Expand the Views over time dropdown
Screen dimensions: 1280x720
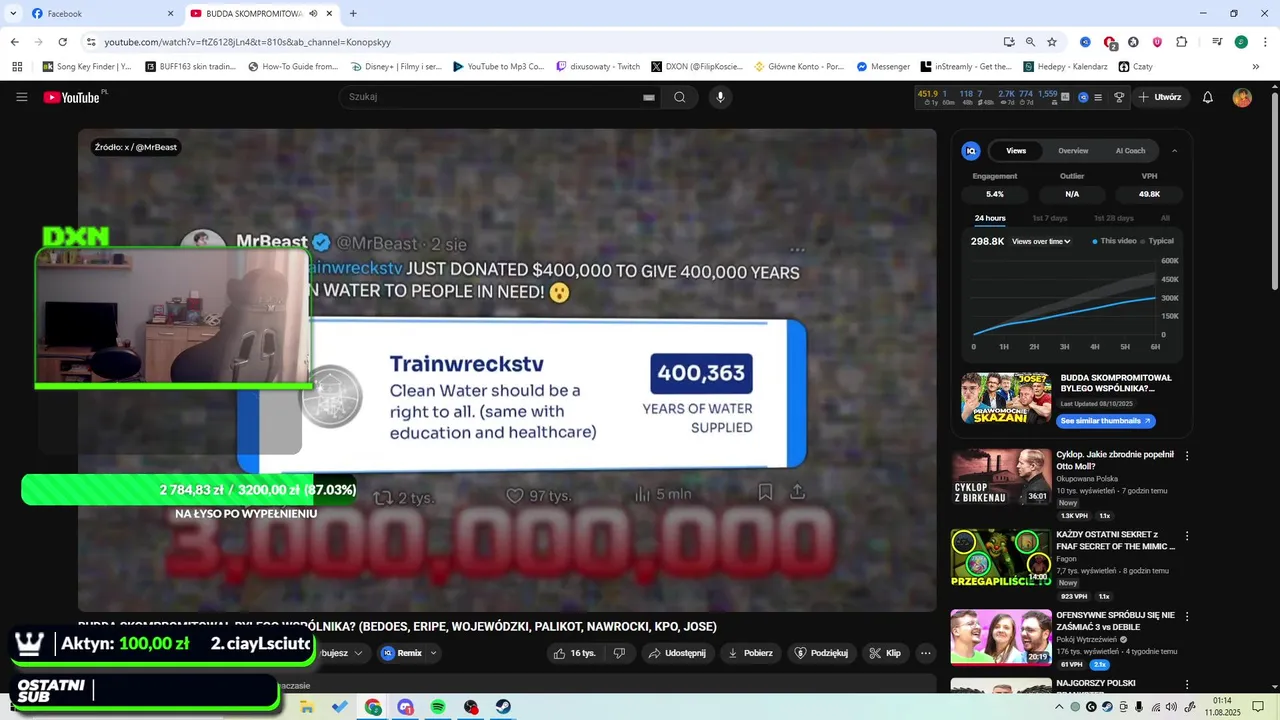(x=1040, y=241)
